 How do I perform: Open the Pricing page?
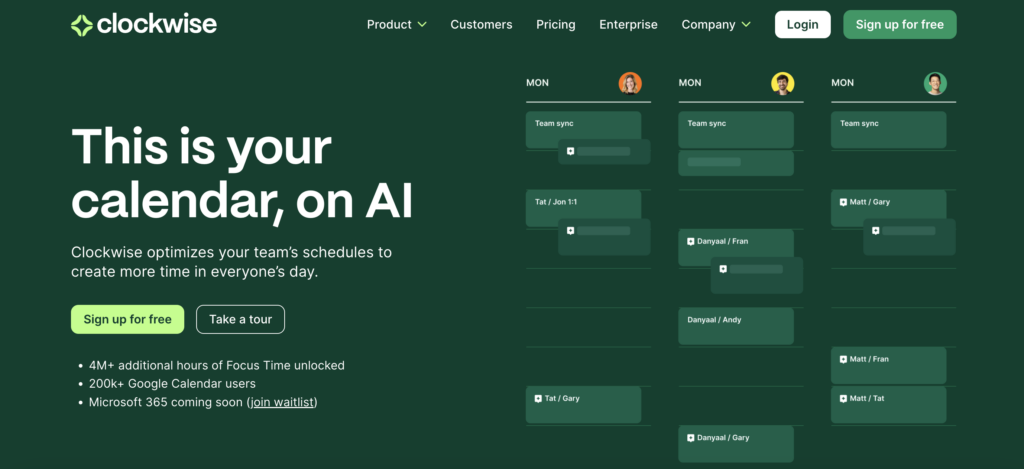pos(556,25)
